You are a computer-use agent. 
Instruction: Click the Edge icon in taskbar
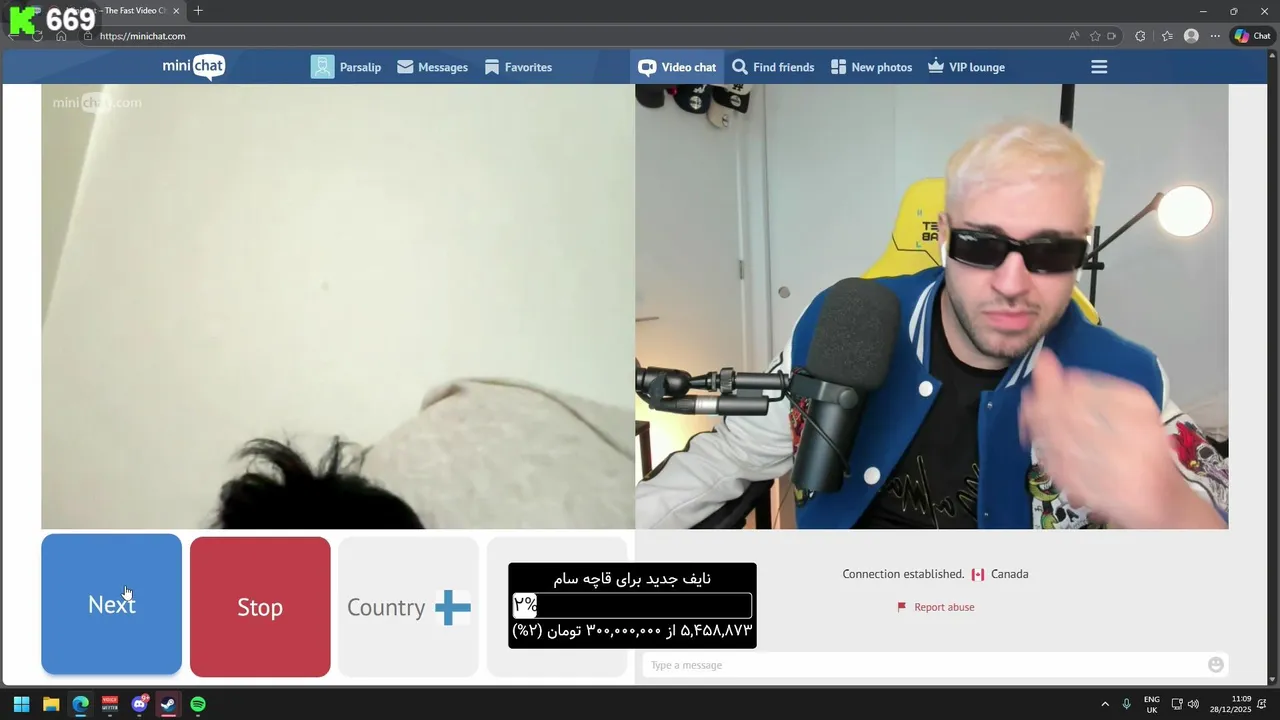[x=80, y=704]
